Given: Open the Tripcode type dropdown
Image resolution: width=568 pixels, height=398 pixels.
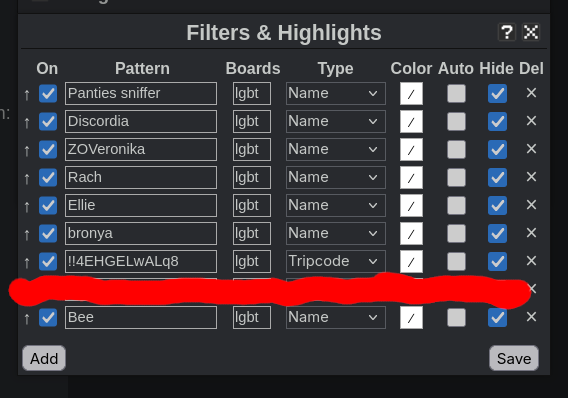Looking at the screenshot, I should [335, 261].
